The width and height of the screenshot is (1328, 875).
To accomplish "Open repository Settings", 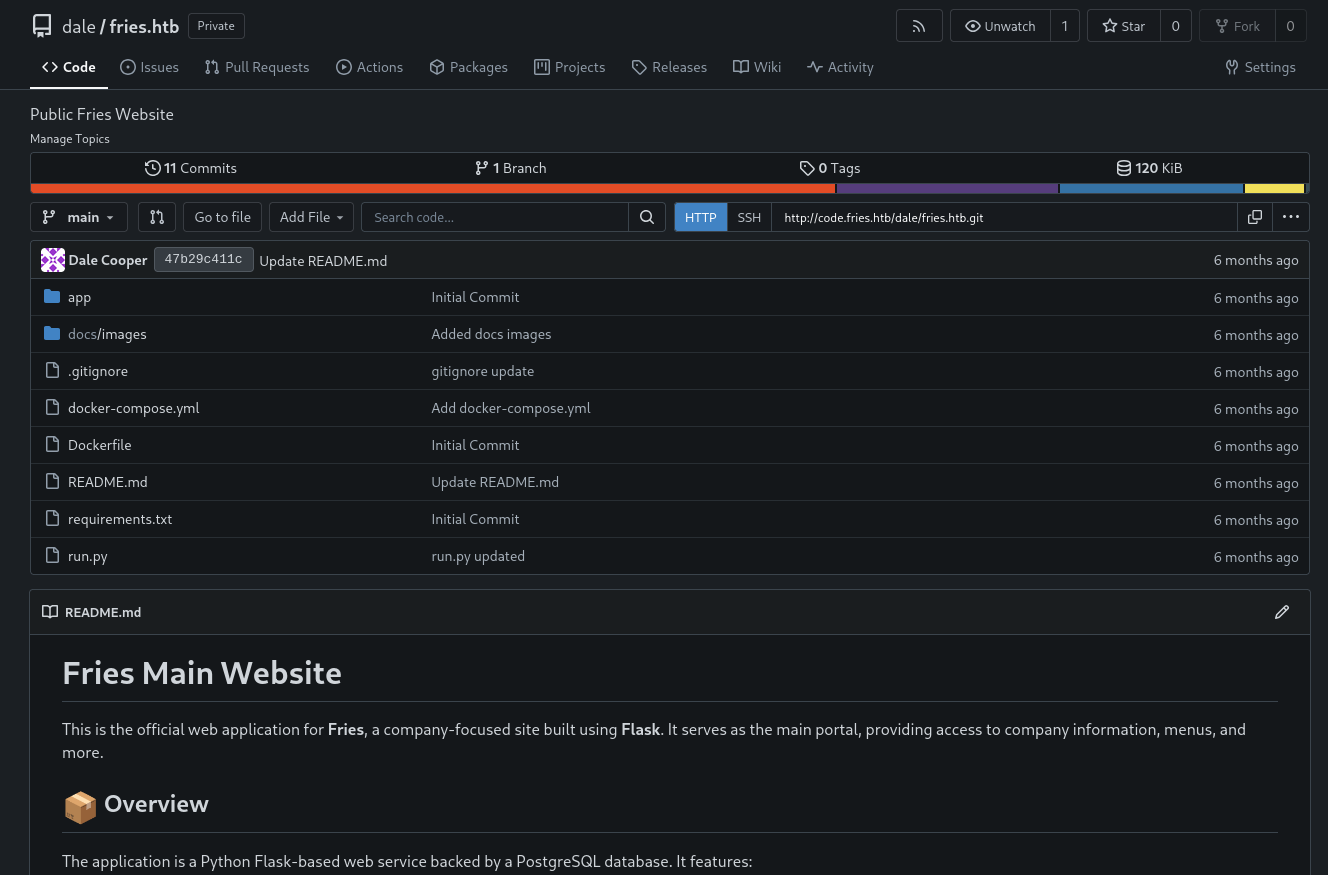I will click(x=1260, y=67).
